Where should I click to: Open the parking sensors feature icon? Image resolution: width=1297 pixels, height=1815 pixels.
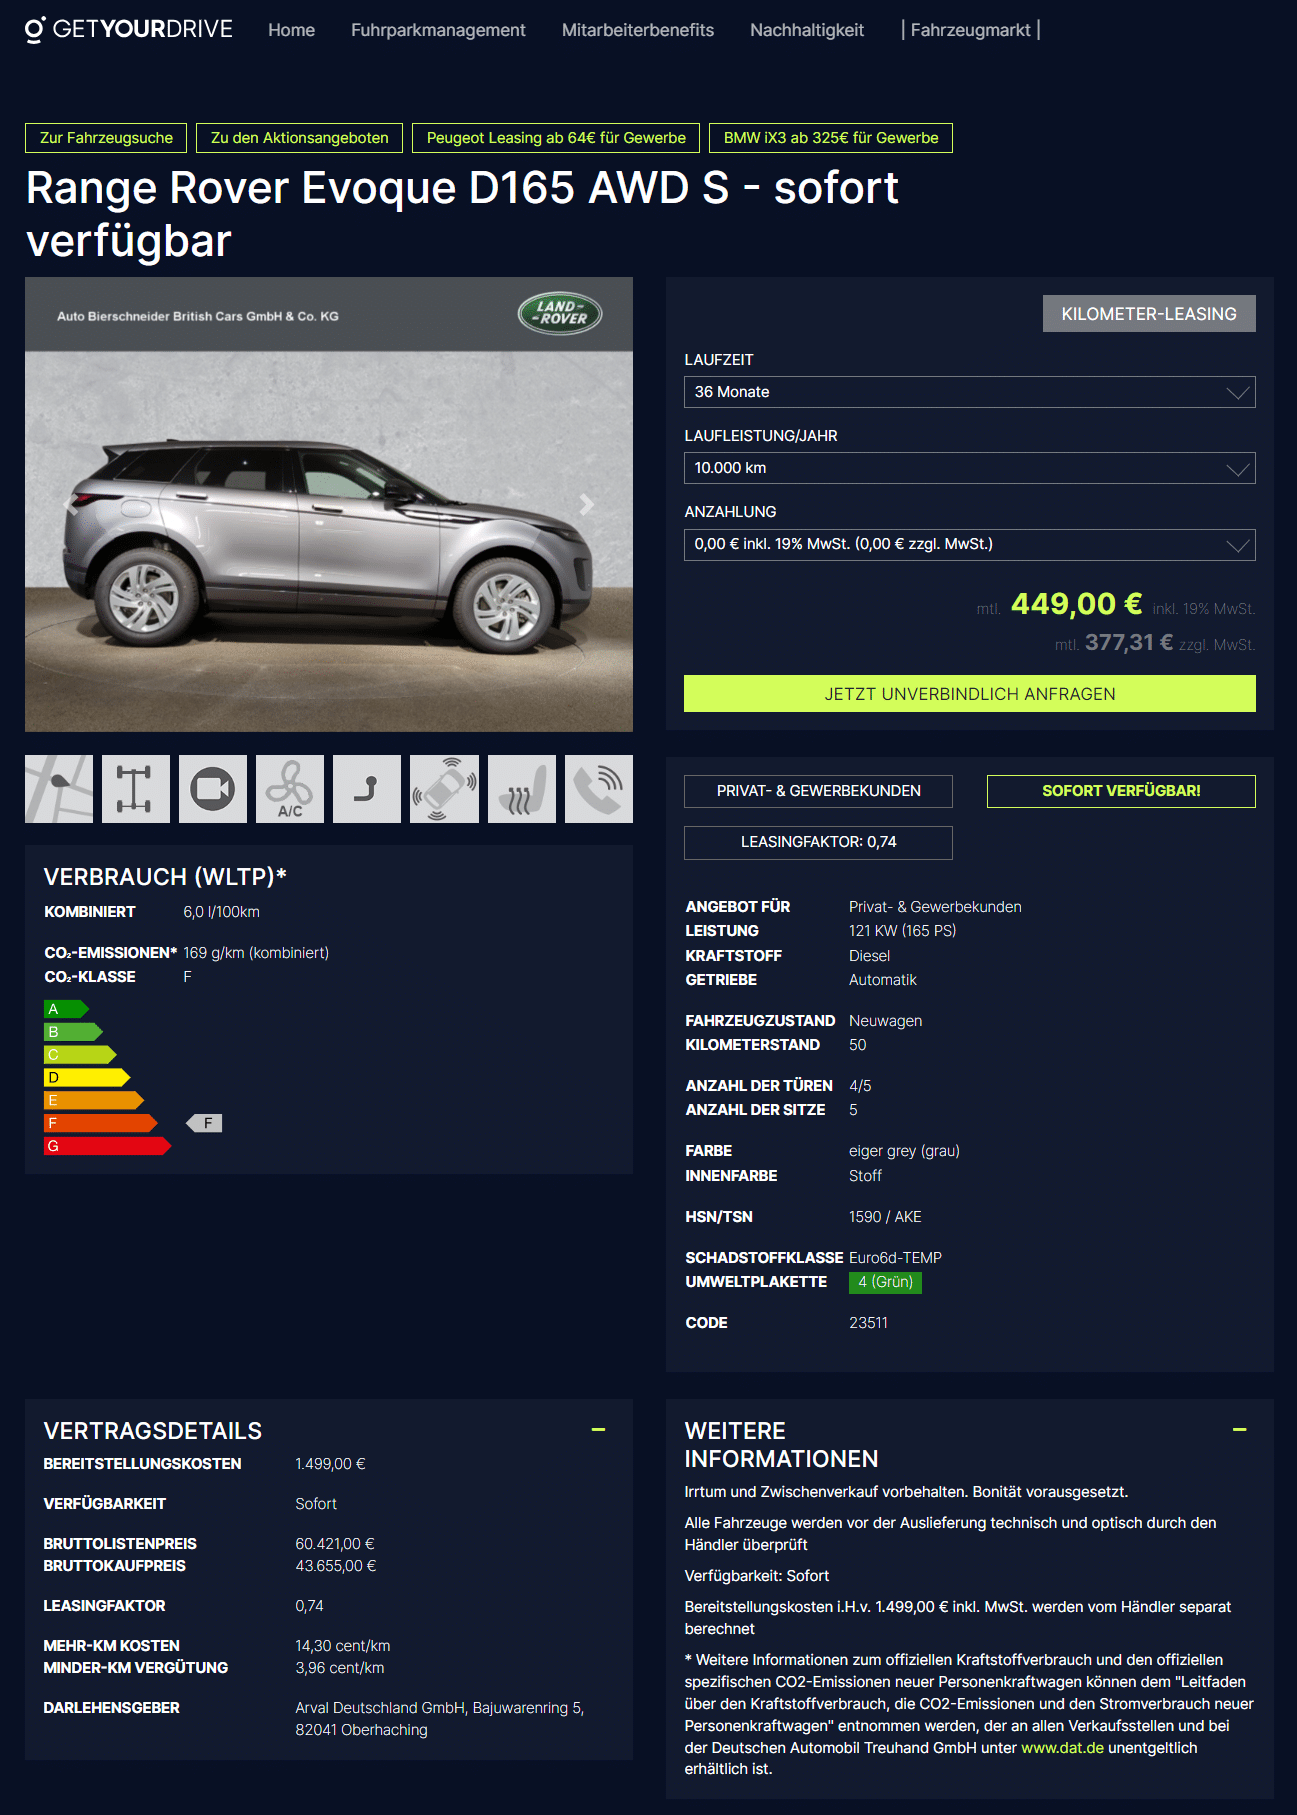click(444, 789)
